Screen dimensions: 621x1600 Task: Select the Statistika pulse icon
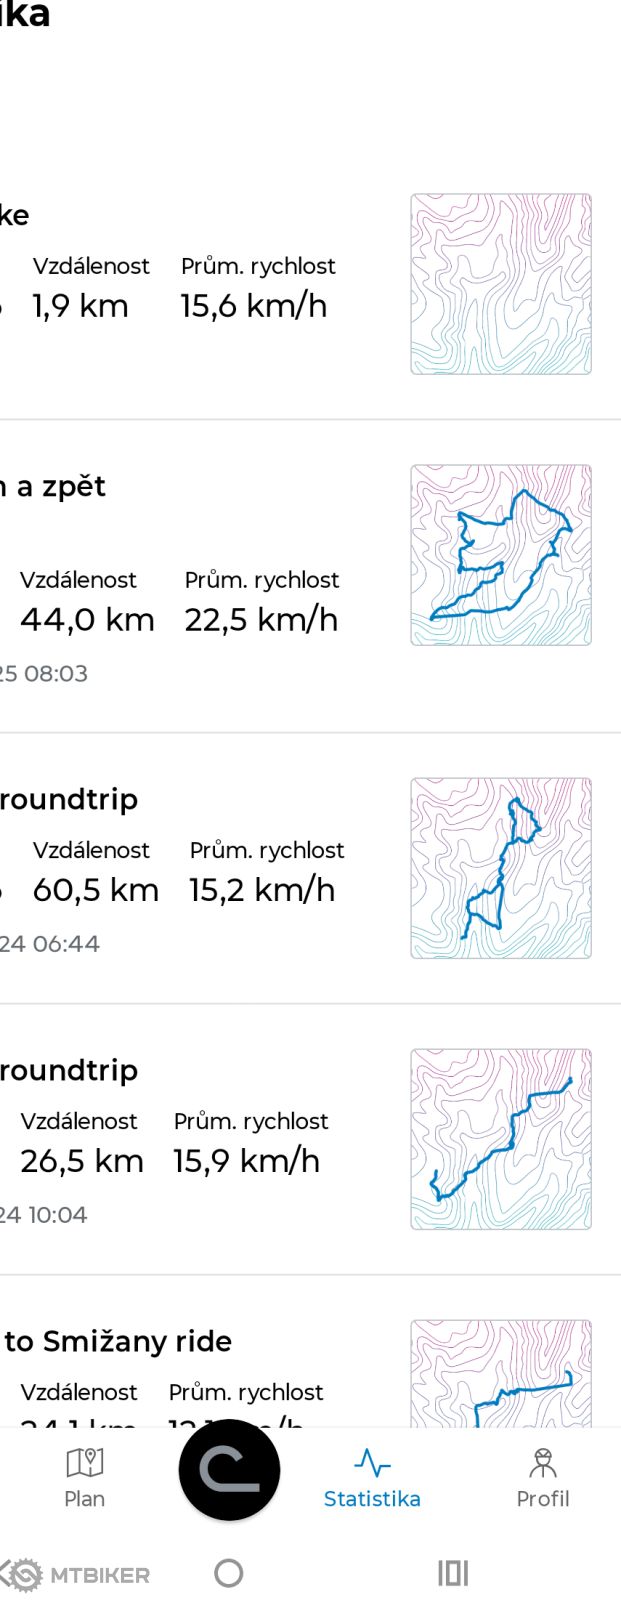tap(372, 1463)
